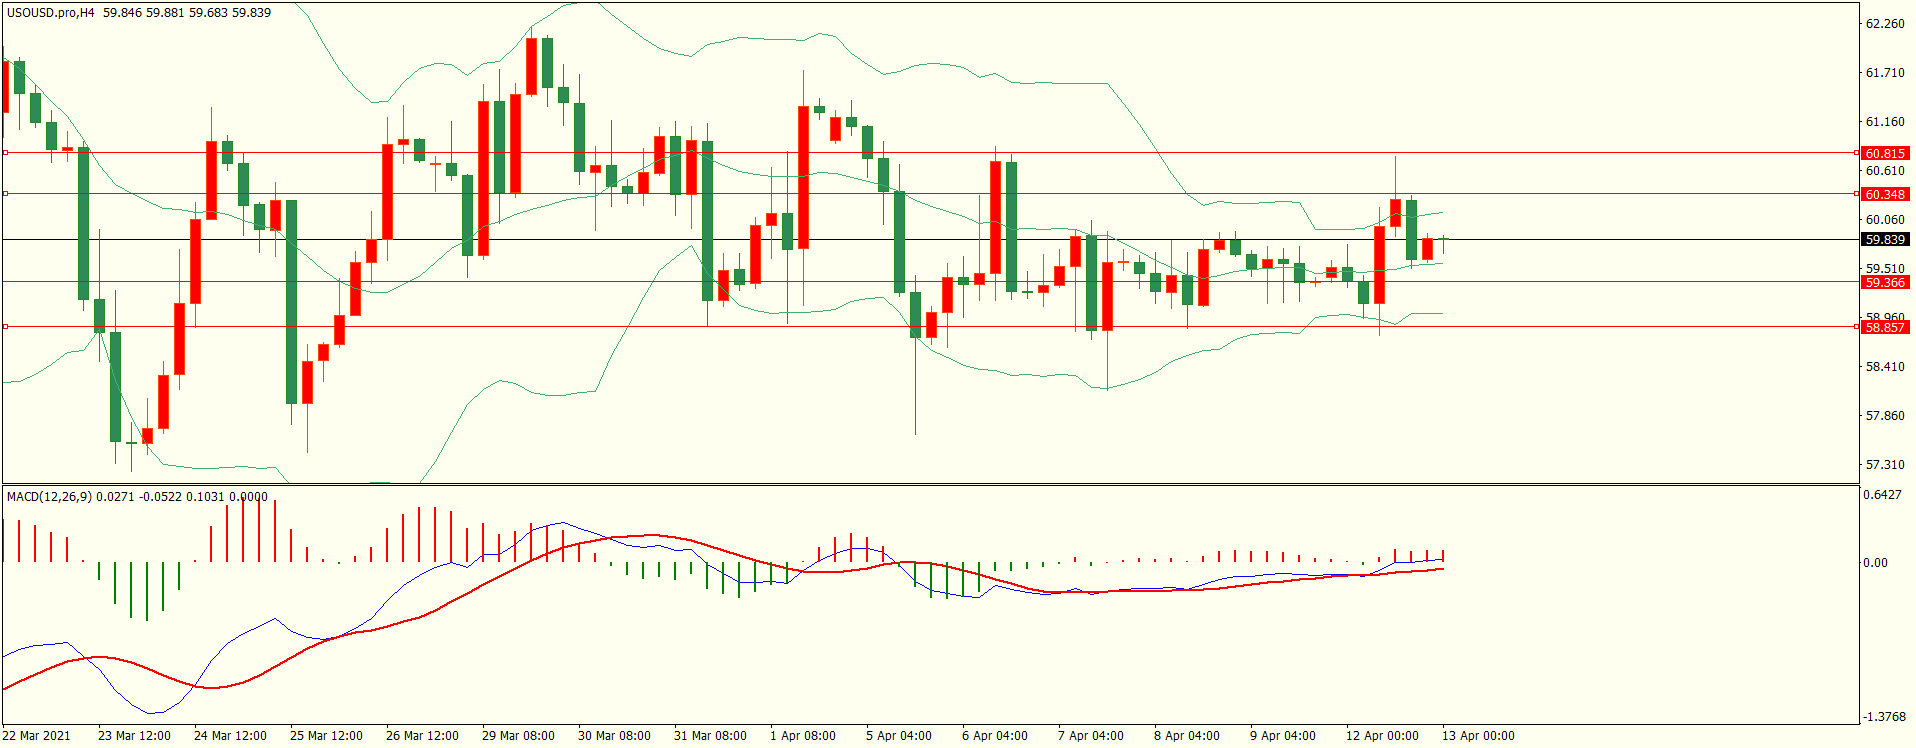Click the MACD(12,26,9) indicator label
This screenshot has height=748, width=1916.
click(49, 496)
